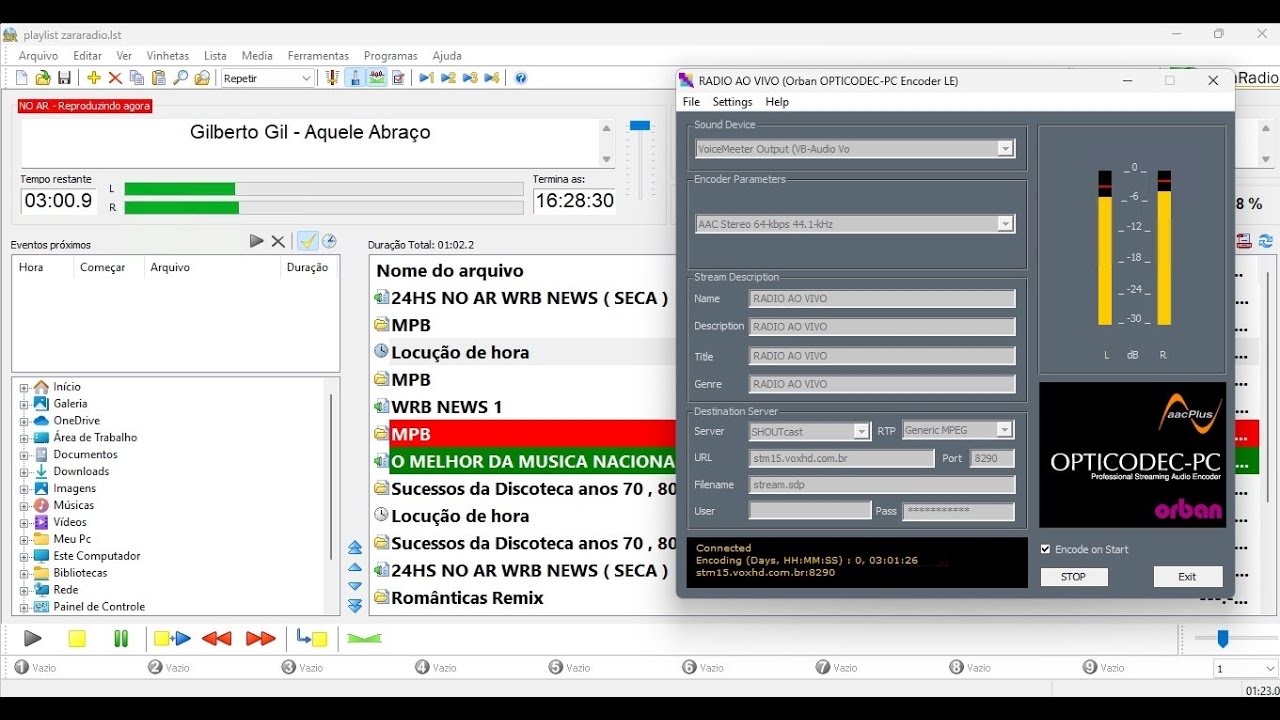The image size is (1280, 720).
Task: Expand the Início tree node
Action: (x=23, y=387)
